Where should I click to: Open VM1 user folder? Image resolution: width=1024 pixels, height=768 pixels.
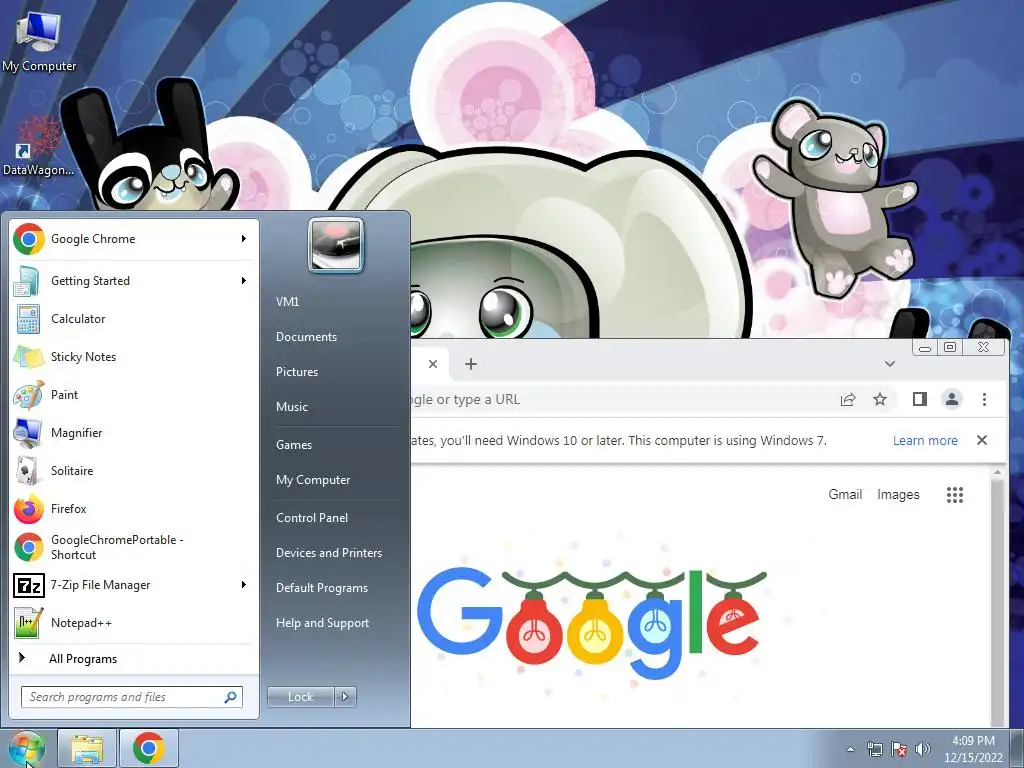tap(287, 302)
